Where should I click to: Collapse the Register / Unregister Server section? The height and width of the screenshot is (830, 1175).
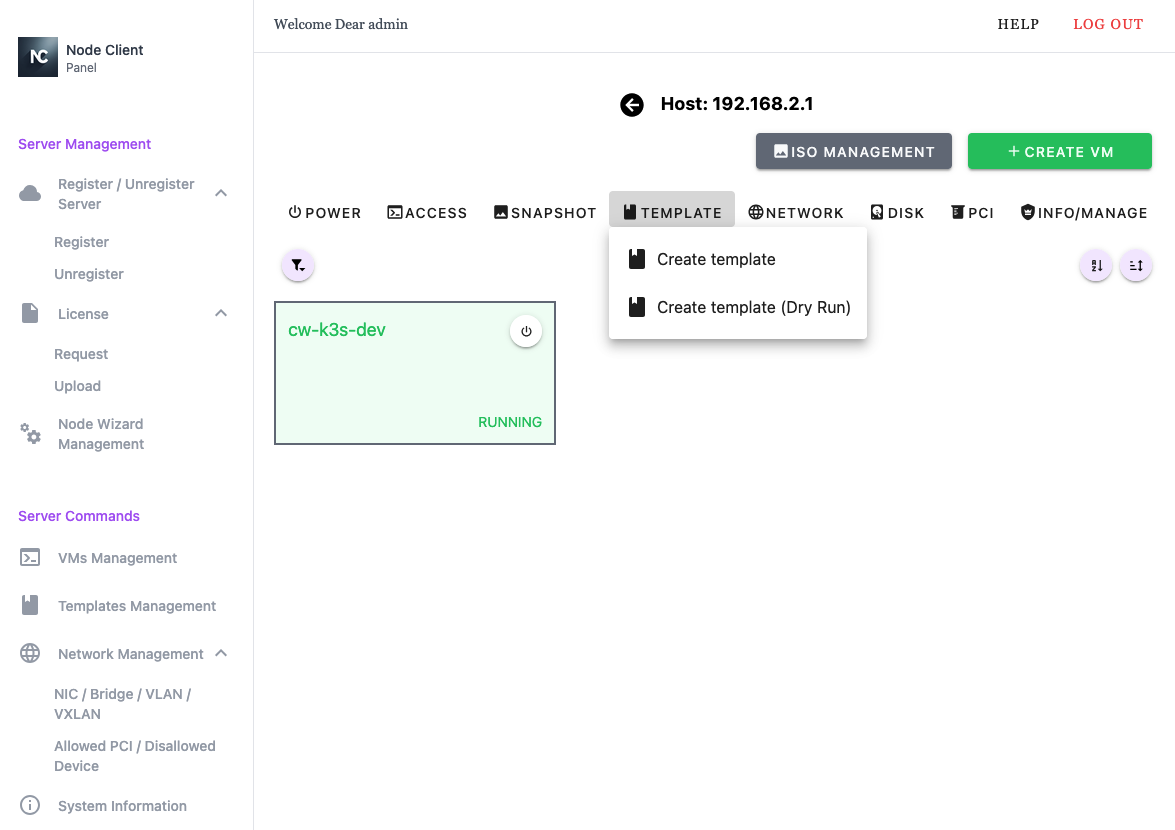222,193
